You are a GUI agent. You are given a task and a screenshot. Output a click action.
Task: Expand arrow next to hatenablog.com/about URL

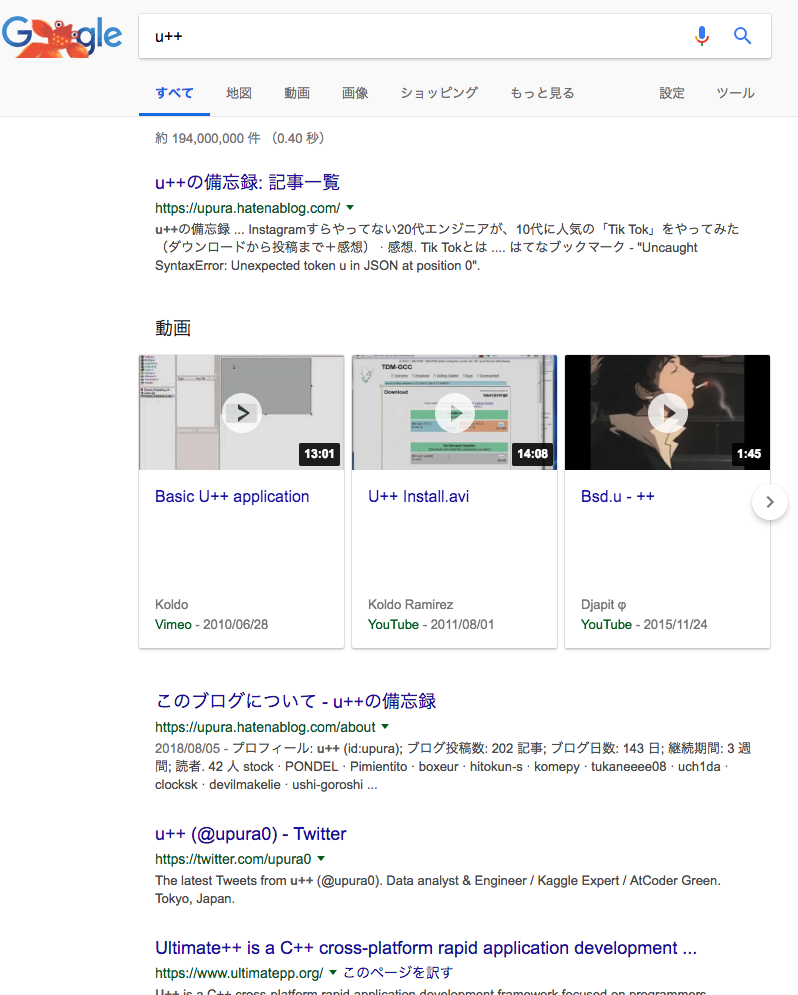385,727
